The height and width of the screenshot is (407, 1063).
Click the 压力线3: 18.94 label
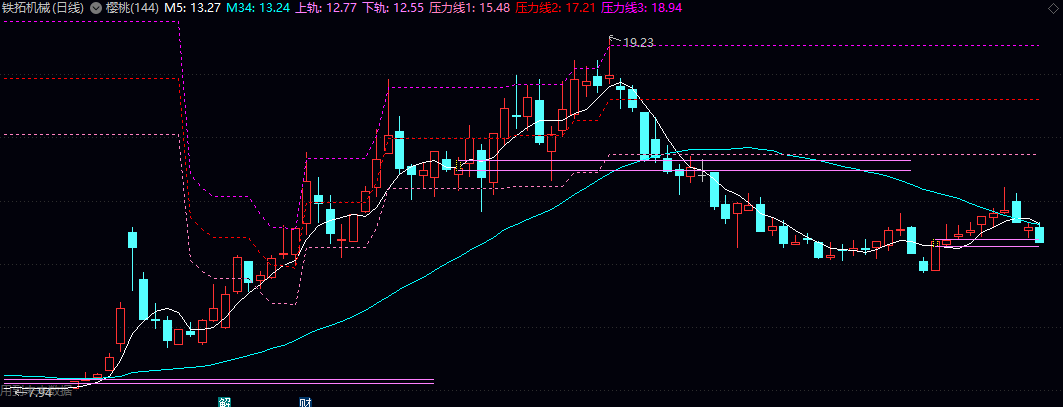tap(641, 8)
